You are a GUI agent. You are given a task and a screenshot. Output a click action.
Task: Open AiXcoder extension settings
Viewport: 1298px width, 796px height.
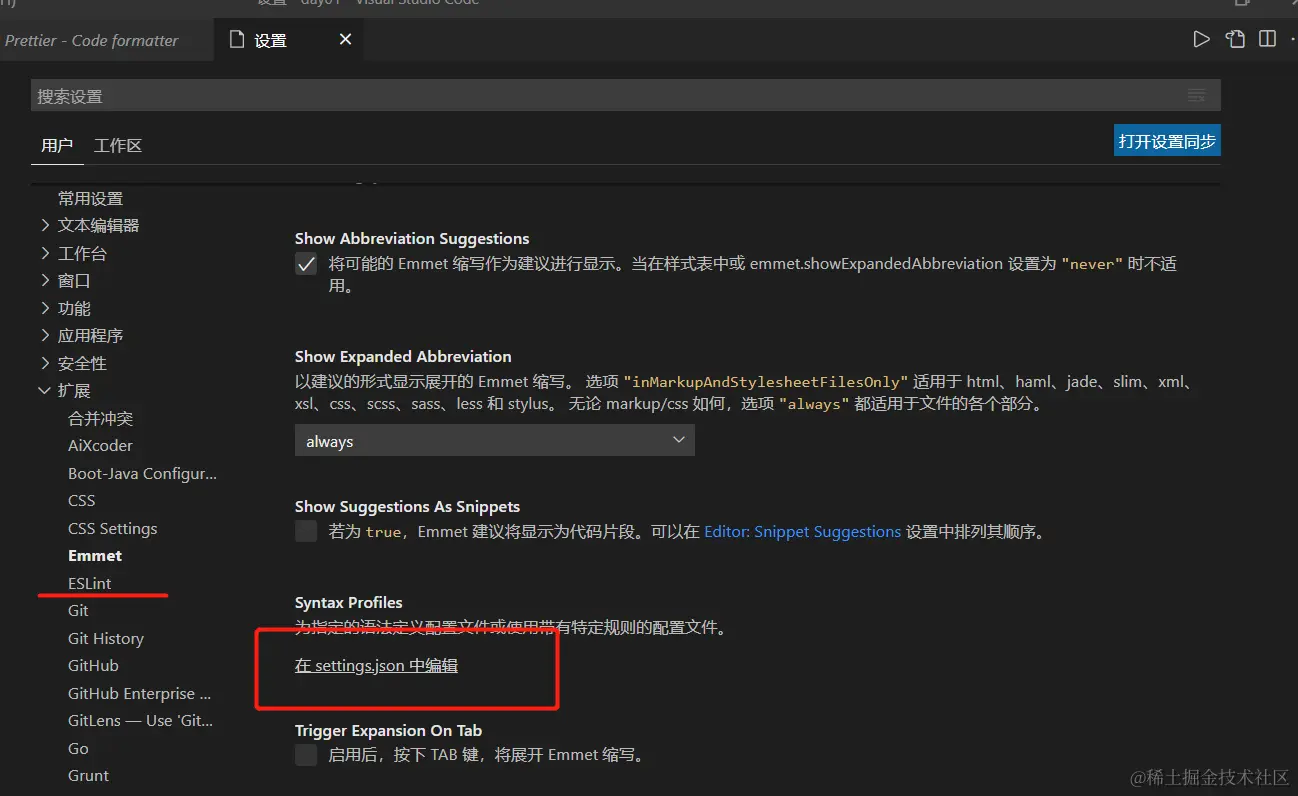pos(100,446)
